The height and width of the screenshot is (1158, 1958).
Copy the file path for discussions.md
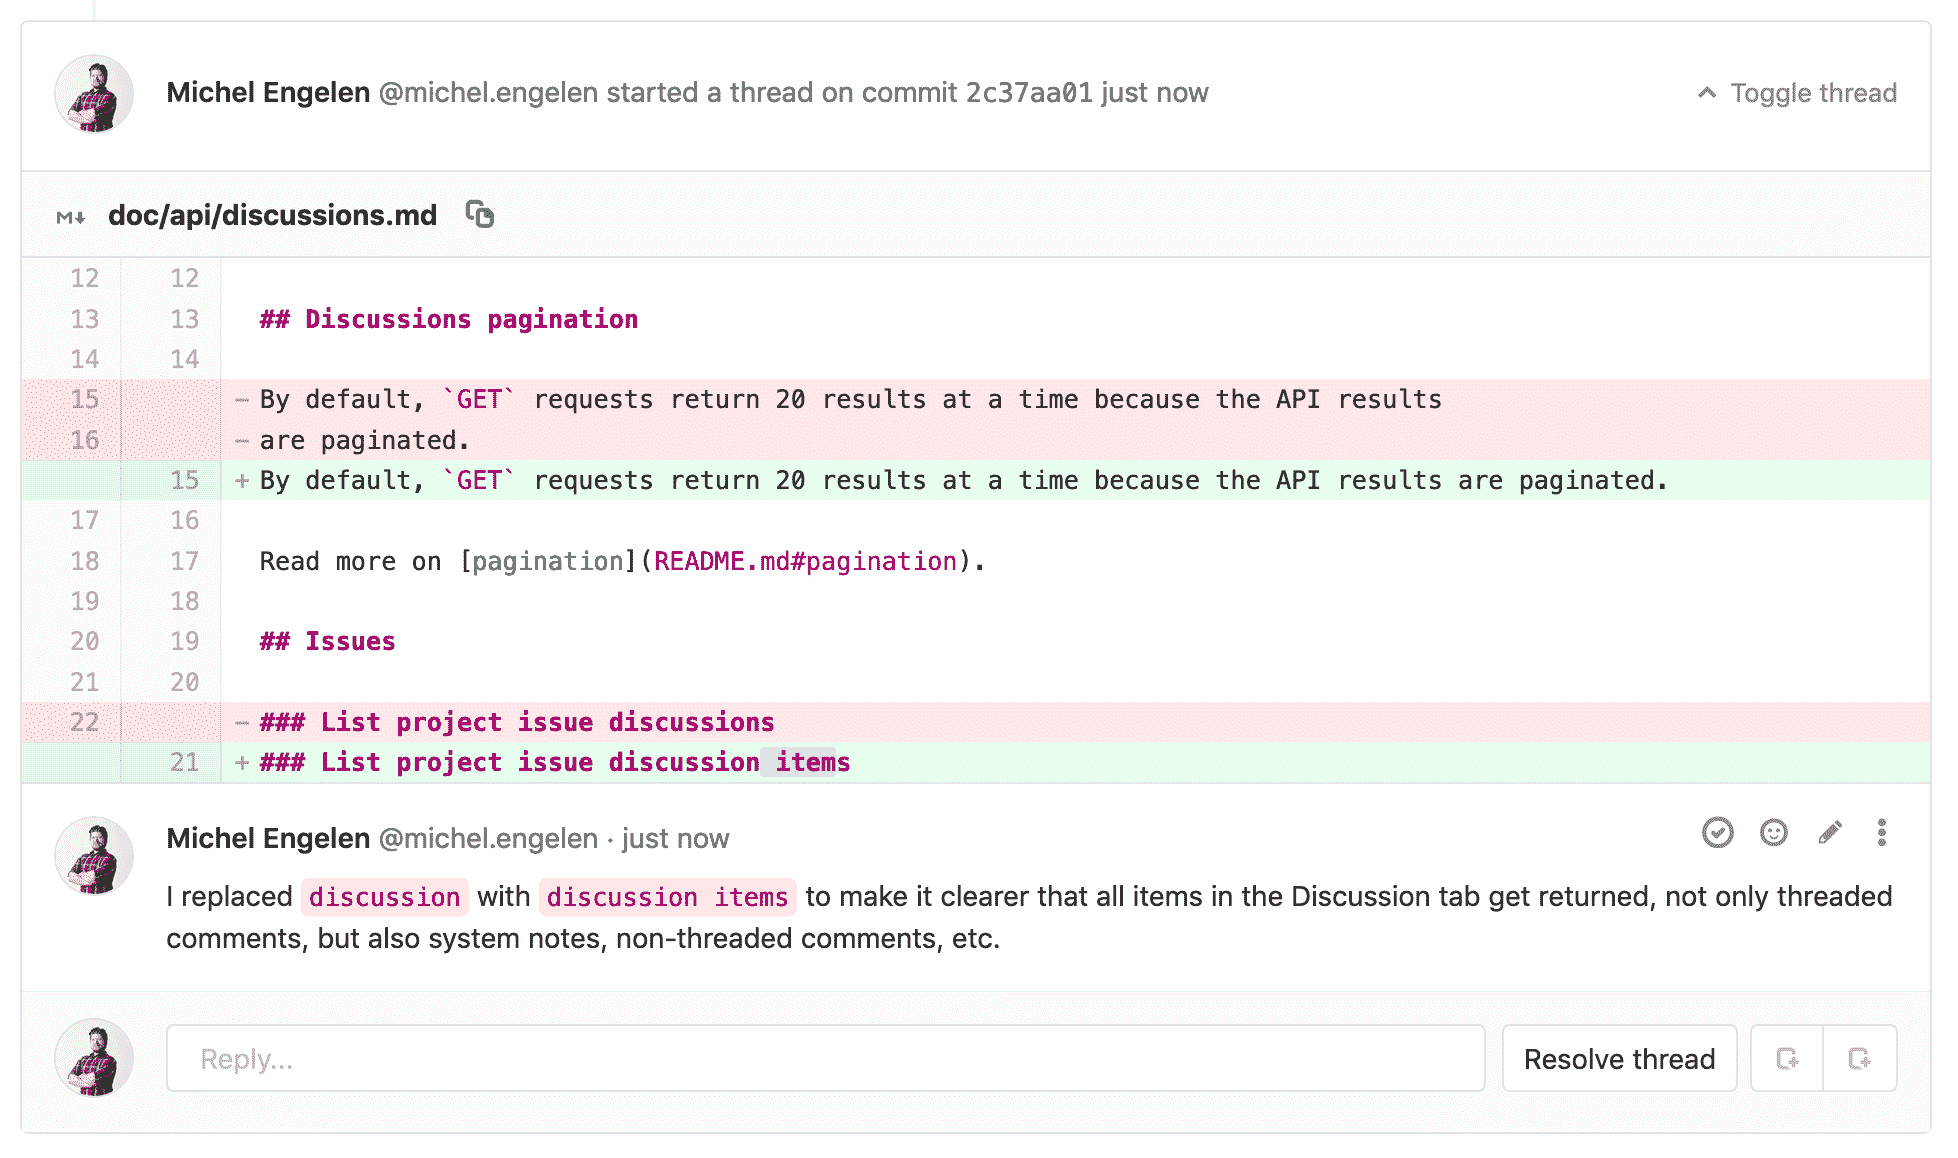pyautogui.click(x=480, y=215)
